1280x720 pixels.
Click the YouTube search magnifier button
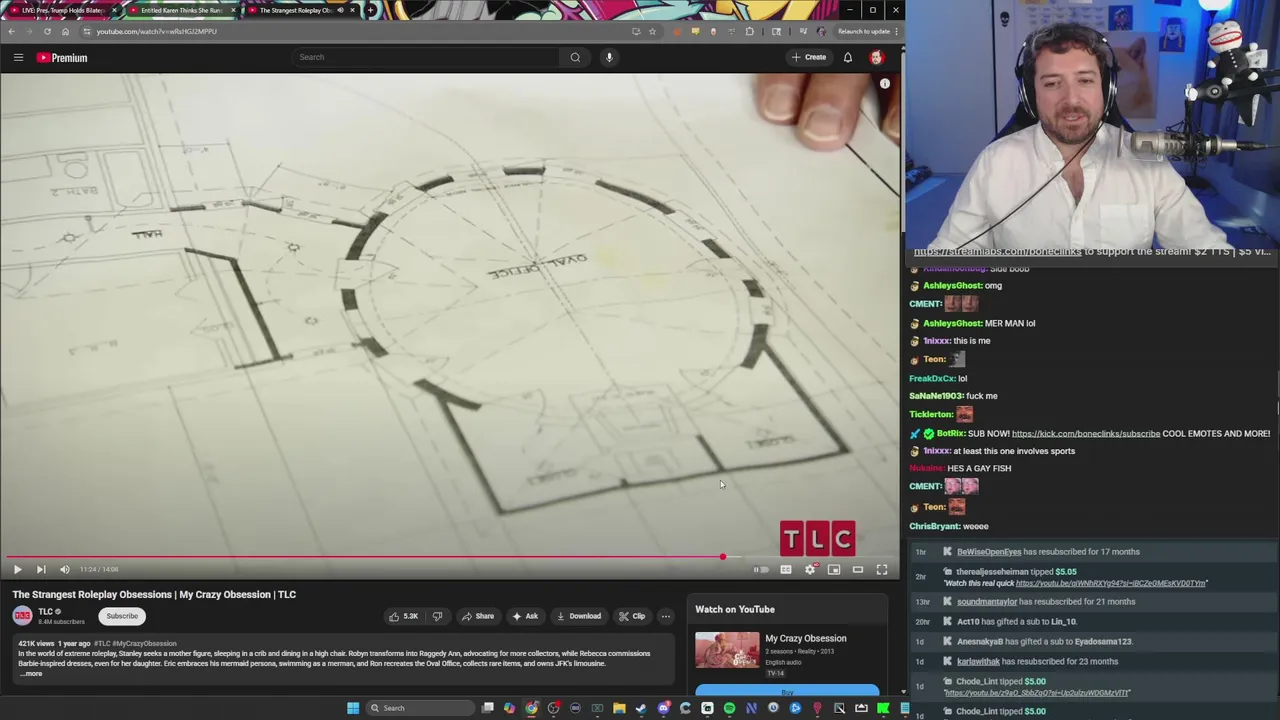[575, 57]
